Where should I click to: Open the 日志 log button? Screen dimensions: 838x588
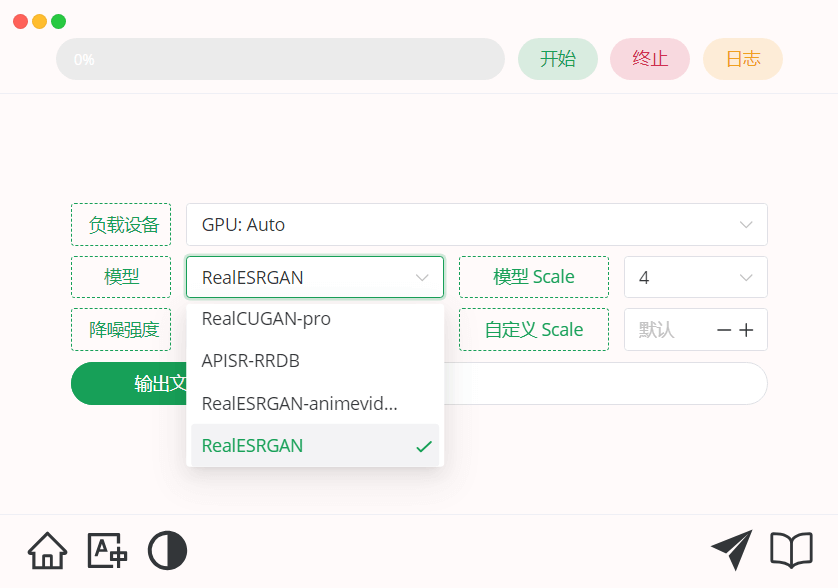(x=743, y=59)
